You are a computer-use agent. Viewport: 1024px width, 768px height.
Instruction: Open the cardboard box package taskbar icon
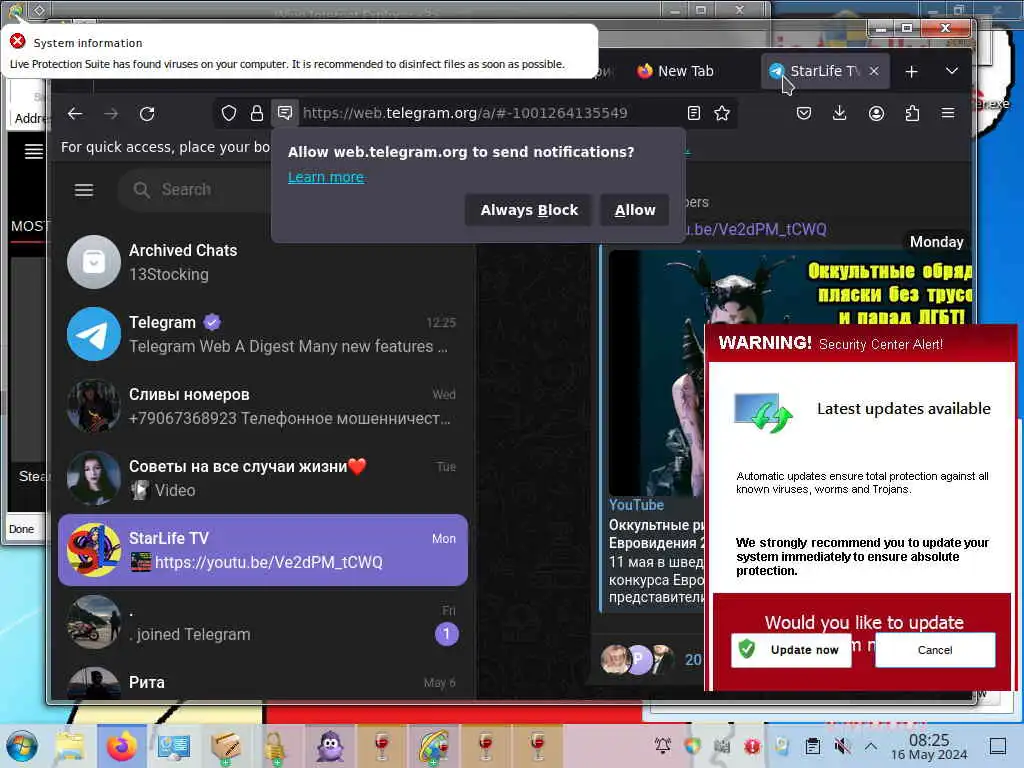click(225, 746)
